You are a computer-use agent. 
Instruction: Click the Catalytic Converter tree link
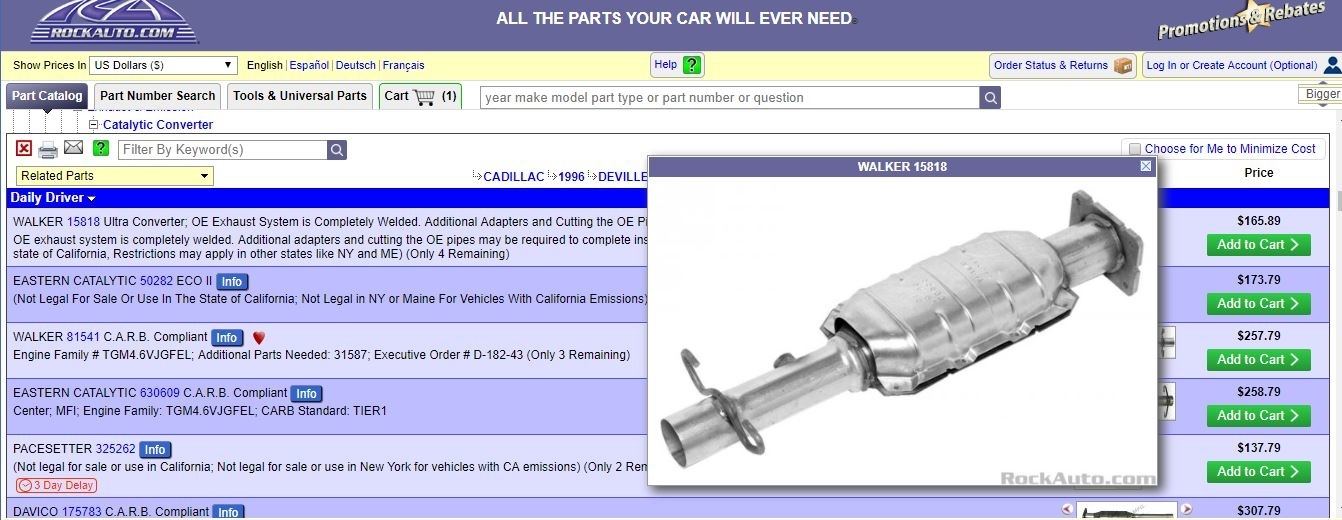158,125
